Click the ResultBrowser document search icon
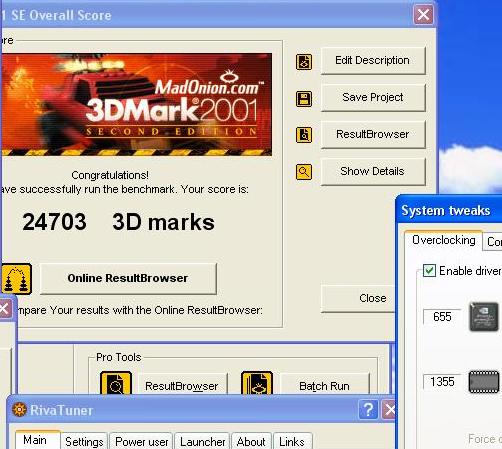Viewport: 502px width, 449px height. [304, 135]
